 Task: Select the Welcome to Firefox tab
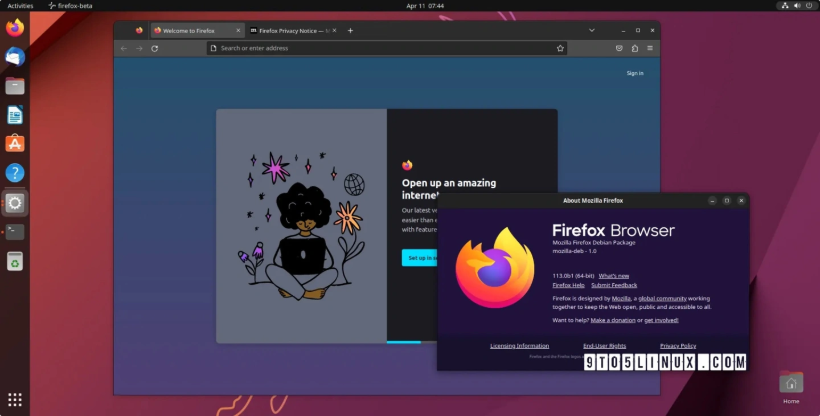point(190,30)
